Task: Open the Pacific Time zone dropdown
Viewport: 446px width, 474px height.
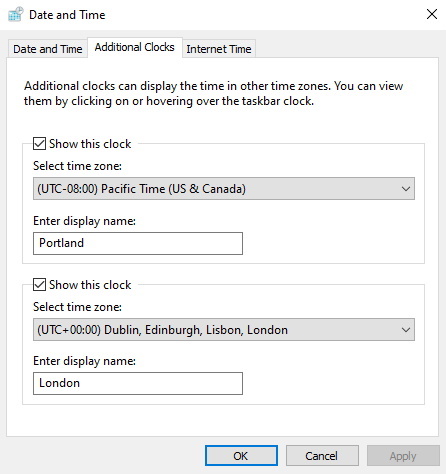Action: [224, 189]
